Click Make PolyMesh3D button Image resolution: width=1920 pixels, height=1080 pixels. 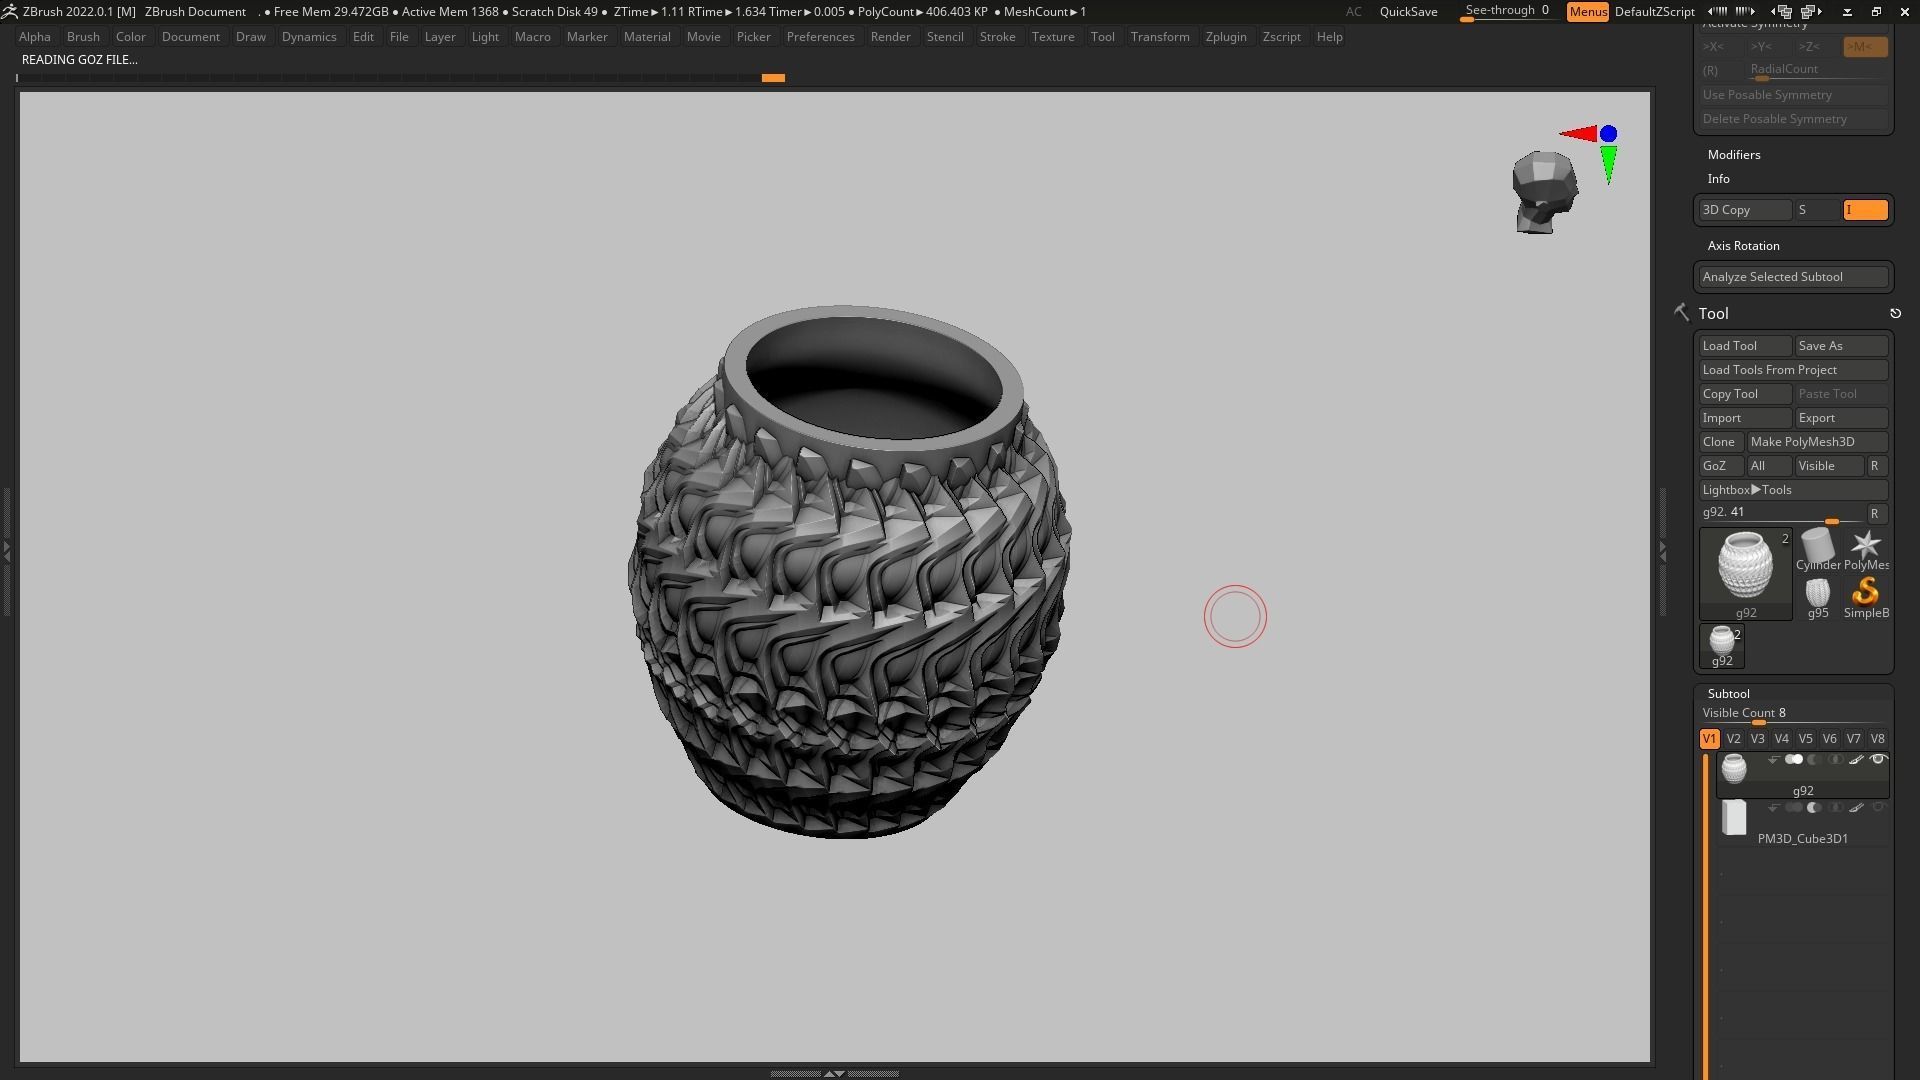(x=1817, y=442)
